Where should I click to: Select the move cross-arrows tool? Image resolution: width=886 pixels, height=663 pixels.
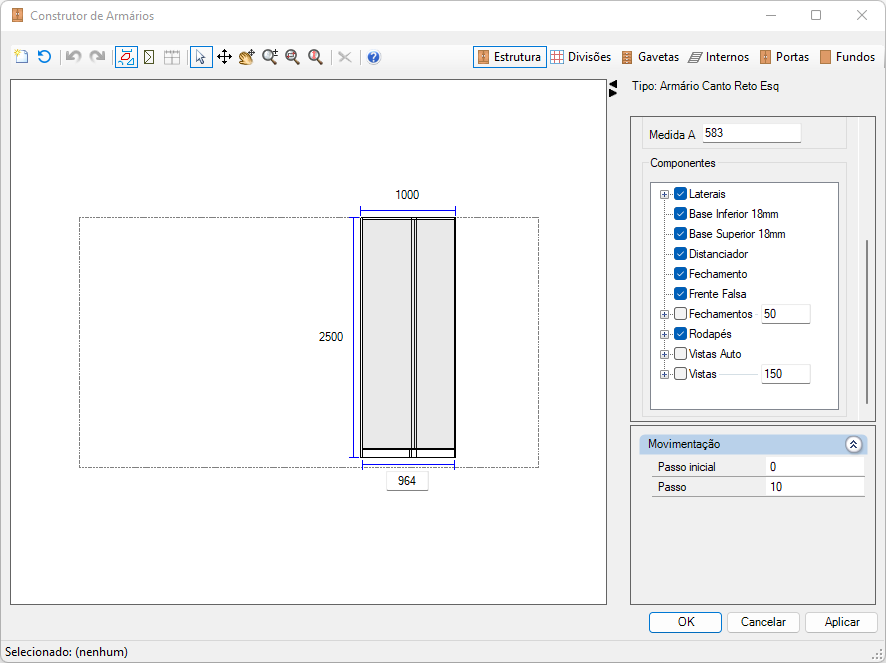(x=224, y=57)
